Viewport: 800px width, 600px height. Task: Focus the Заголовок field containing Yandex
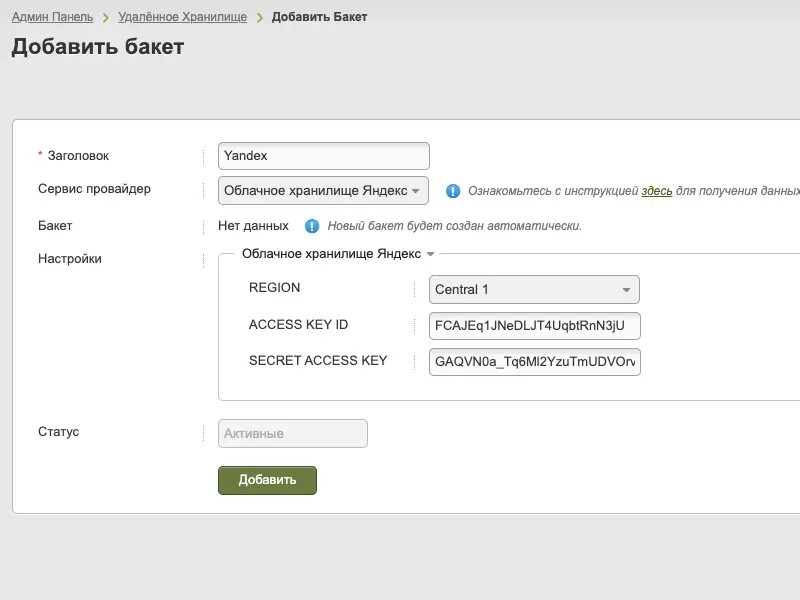323,156
